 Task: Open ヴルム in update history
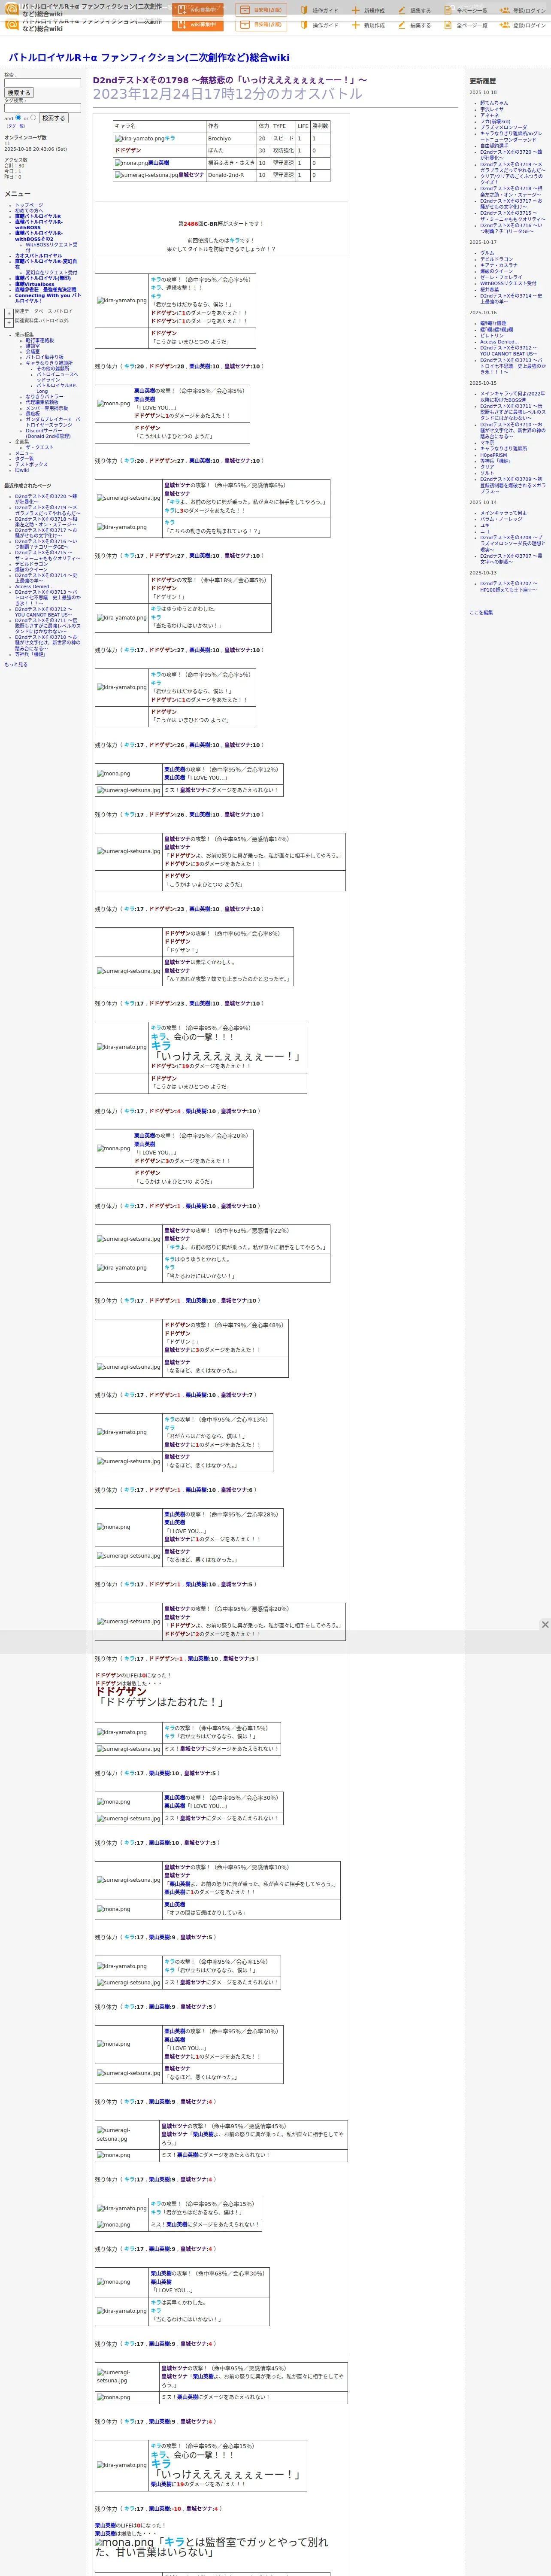coord(487,253)
